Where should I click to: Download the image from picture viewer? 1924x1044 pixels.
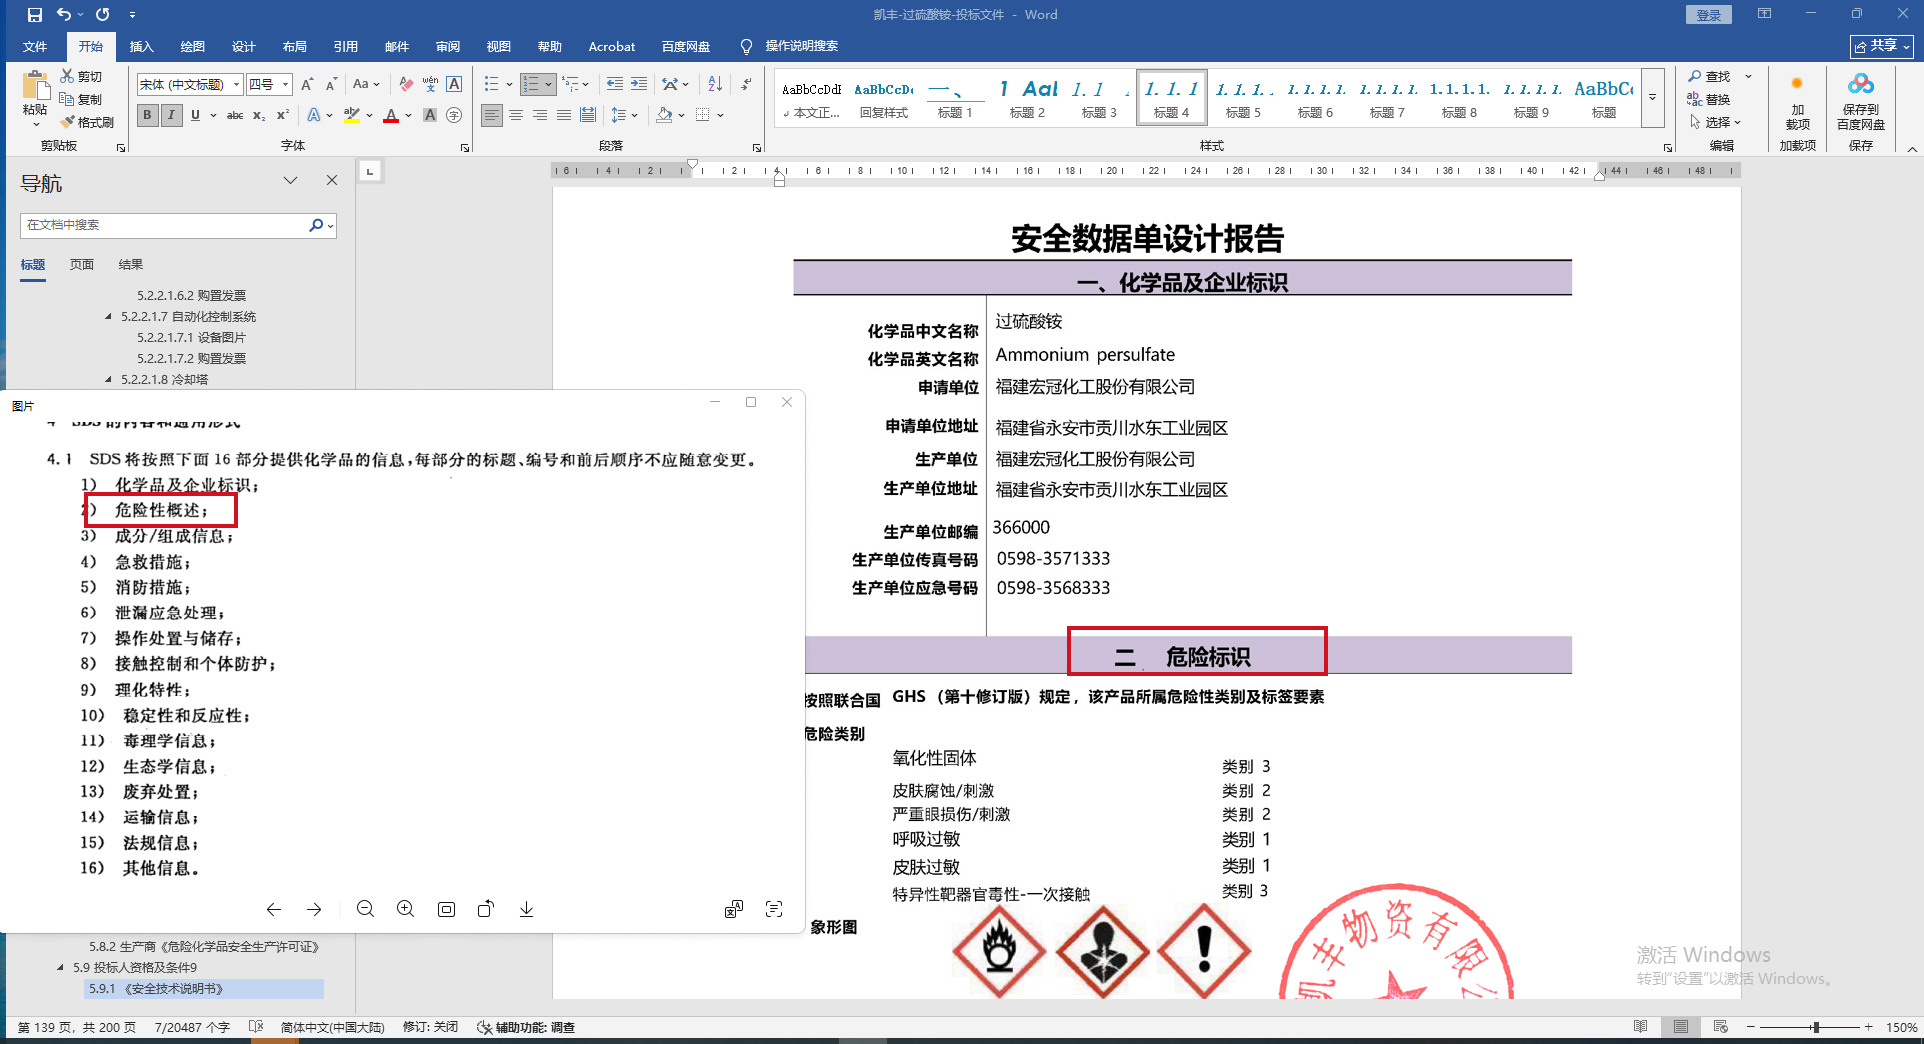click(526, 909)
